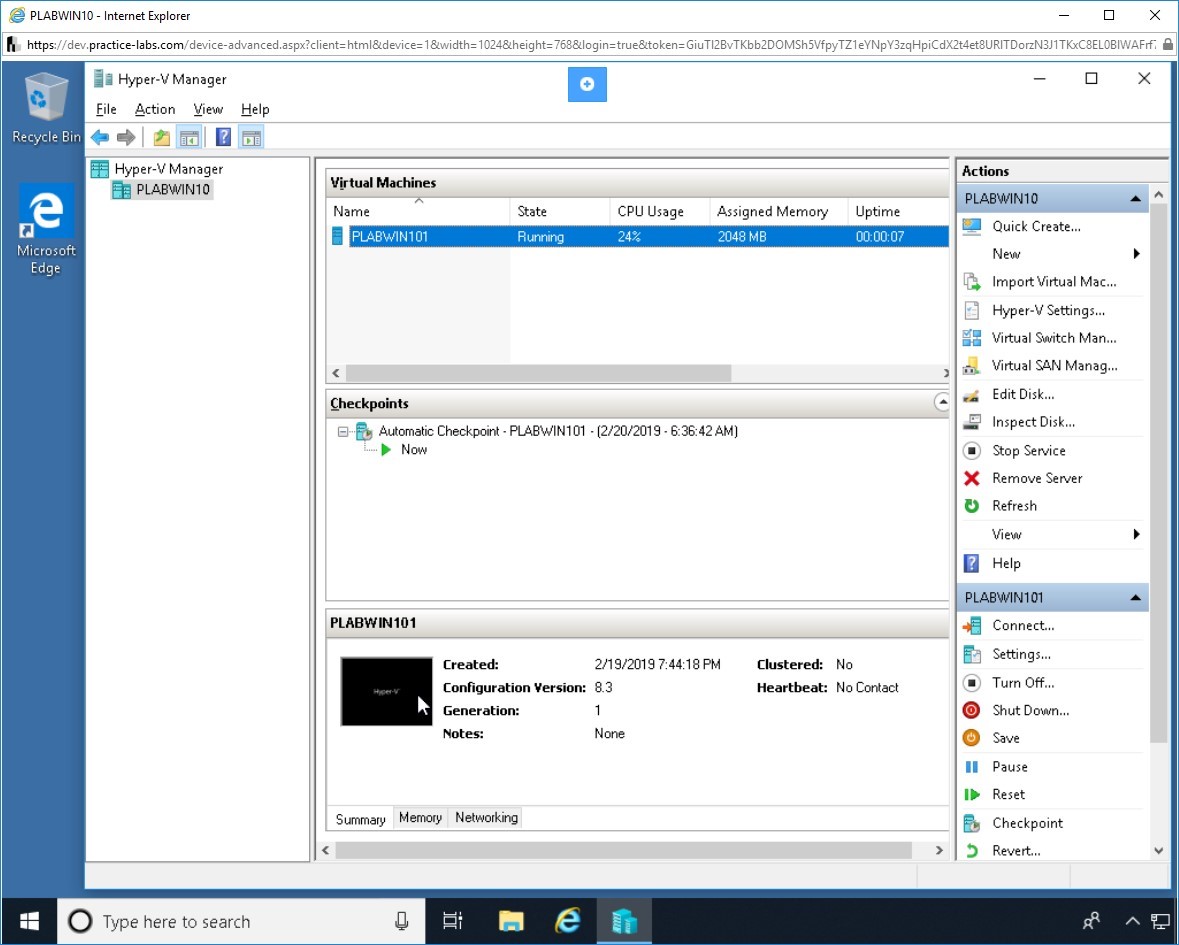Viewport: 1179px width, 945px height.
Task: Collapse the Automatic Checkpoint tree node
Action: pyautogui.click(x=343, y=432)
